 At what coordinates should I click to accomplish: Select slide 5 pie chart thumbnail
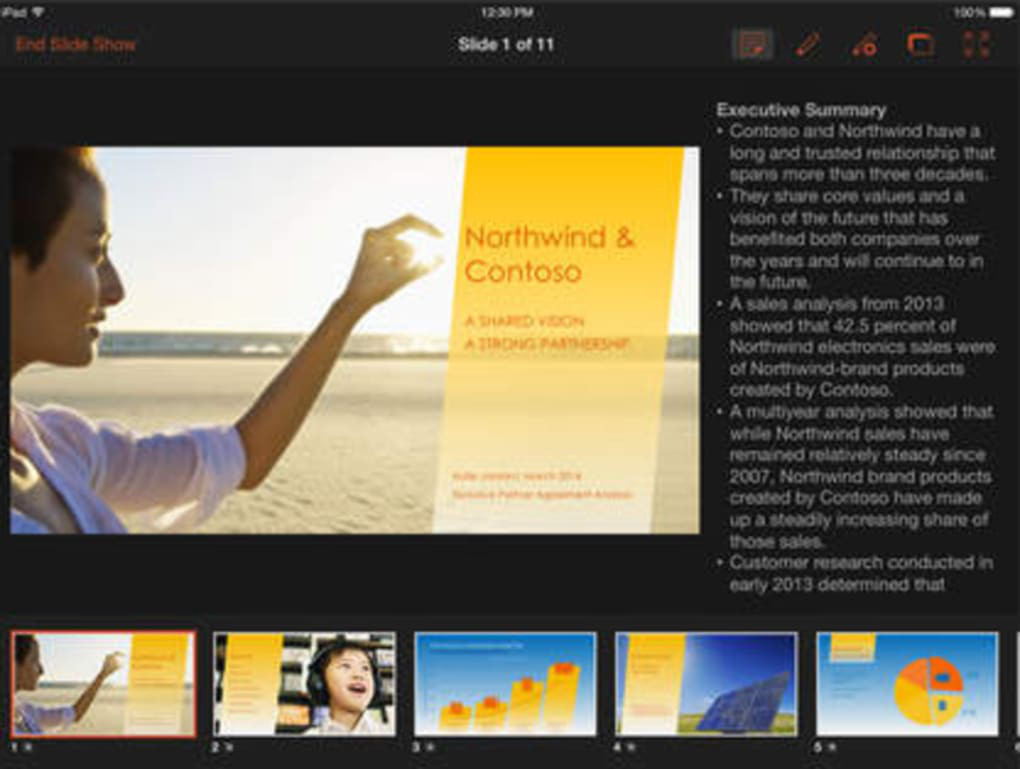[907, 684]
